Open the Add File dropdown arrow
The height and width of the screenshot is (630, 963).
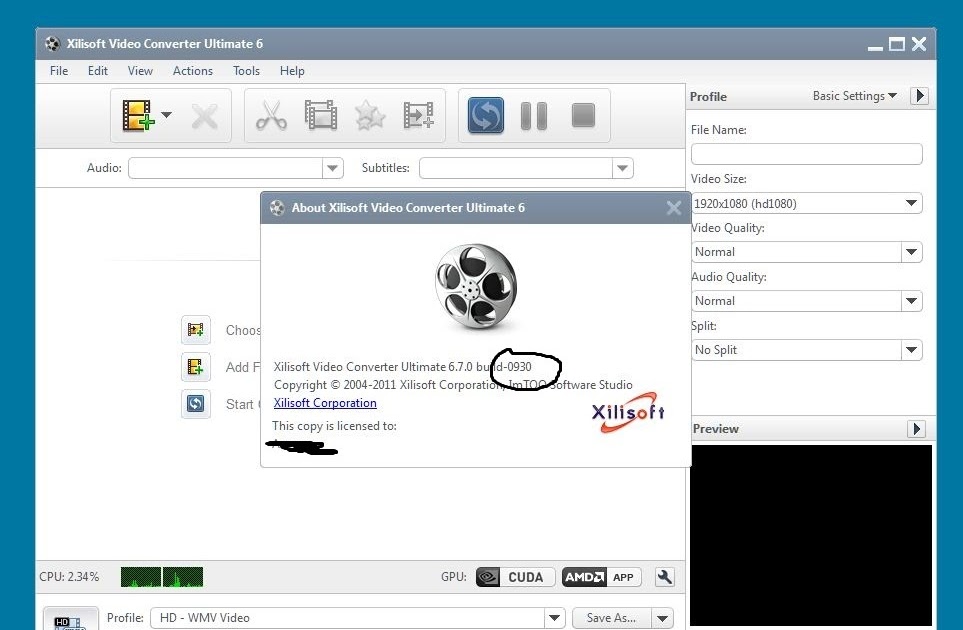[x=166, y=115]
